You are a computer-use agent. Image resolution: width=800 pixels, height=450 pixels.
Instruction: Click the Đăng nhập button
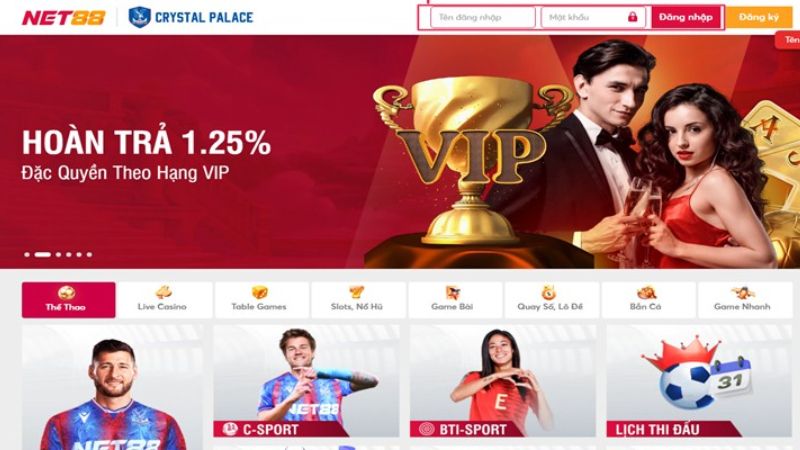[x=686, y=17]
